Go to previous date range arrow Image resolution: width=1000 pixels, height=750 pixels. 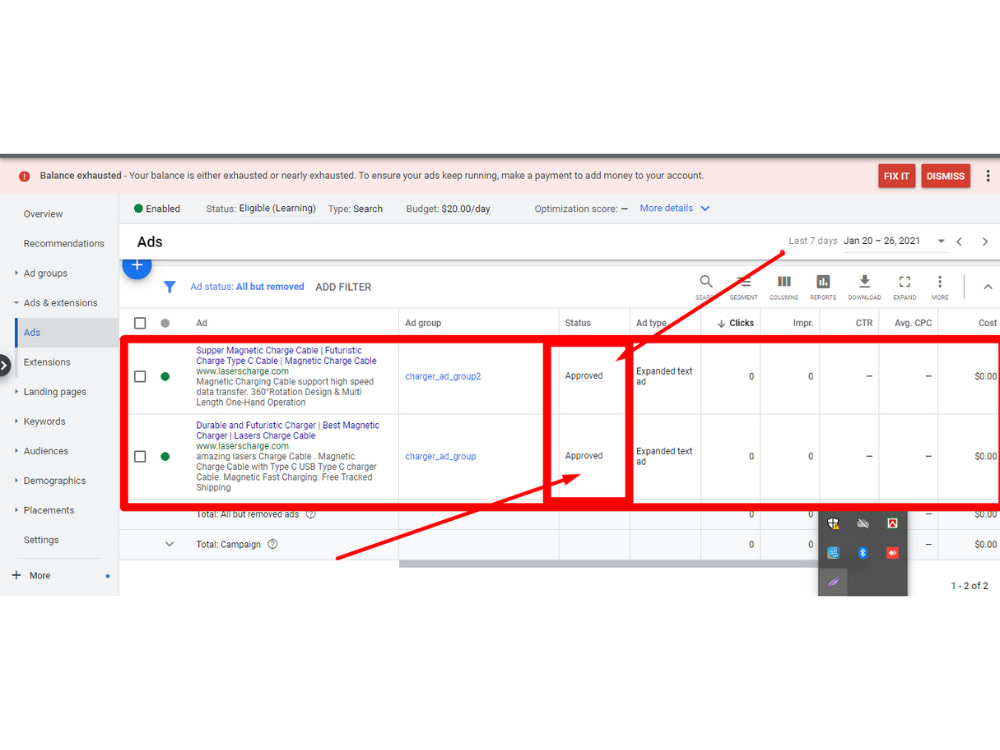click(x=959, y=242)
